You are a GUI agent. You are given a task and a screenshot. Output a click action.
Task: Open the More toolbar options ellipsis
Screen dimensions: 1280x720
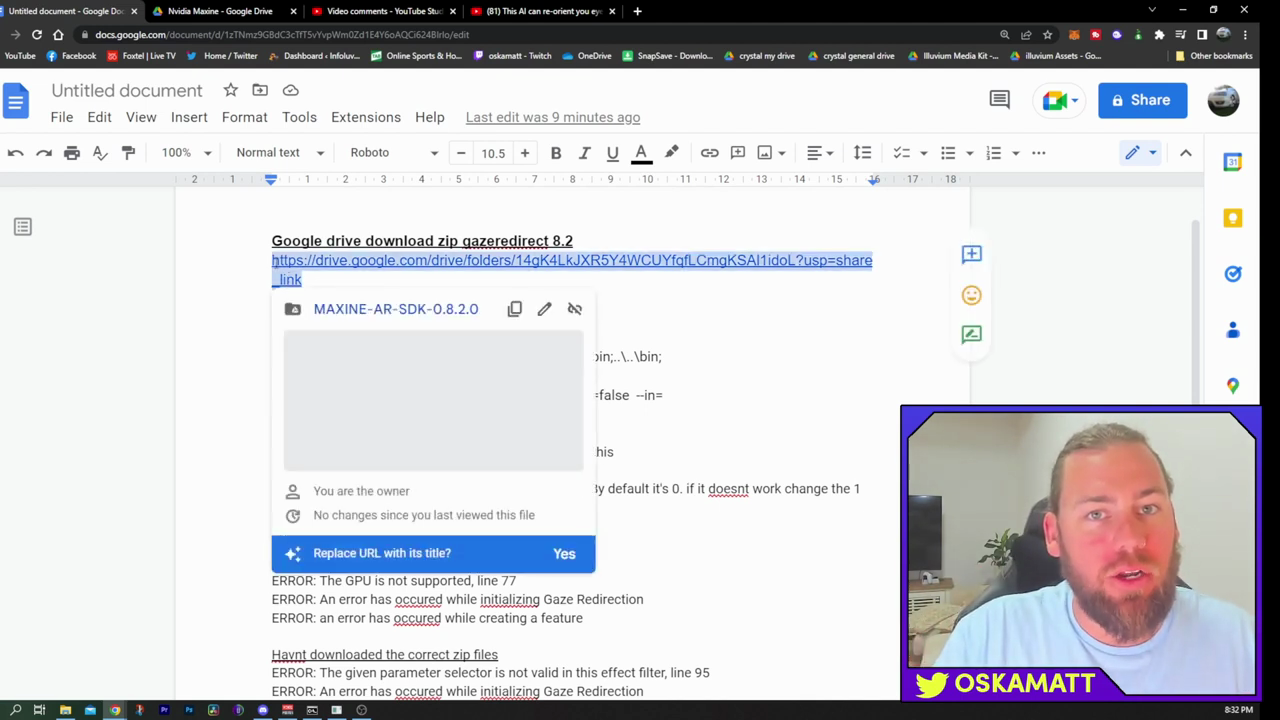[1039, 153]
